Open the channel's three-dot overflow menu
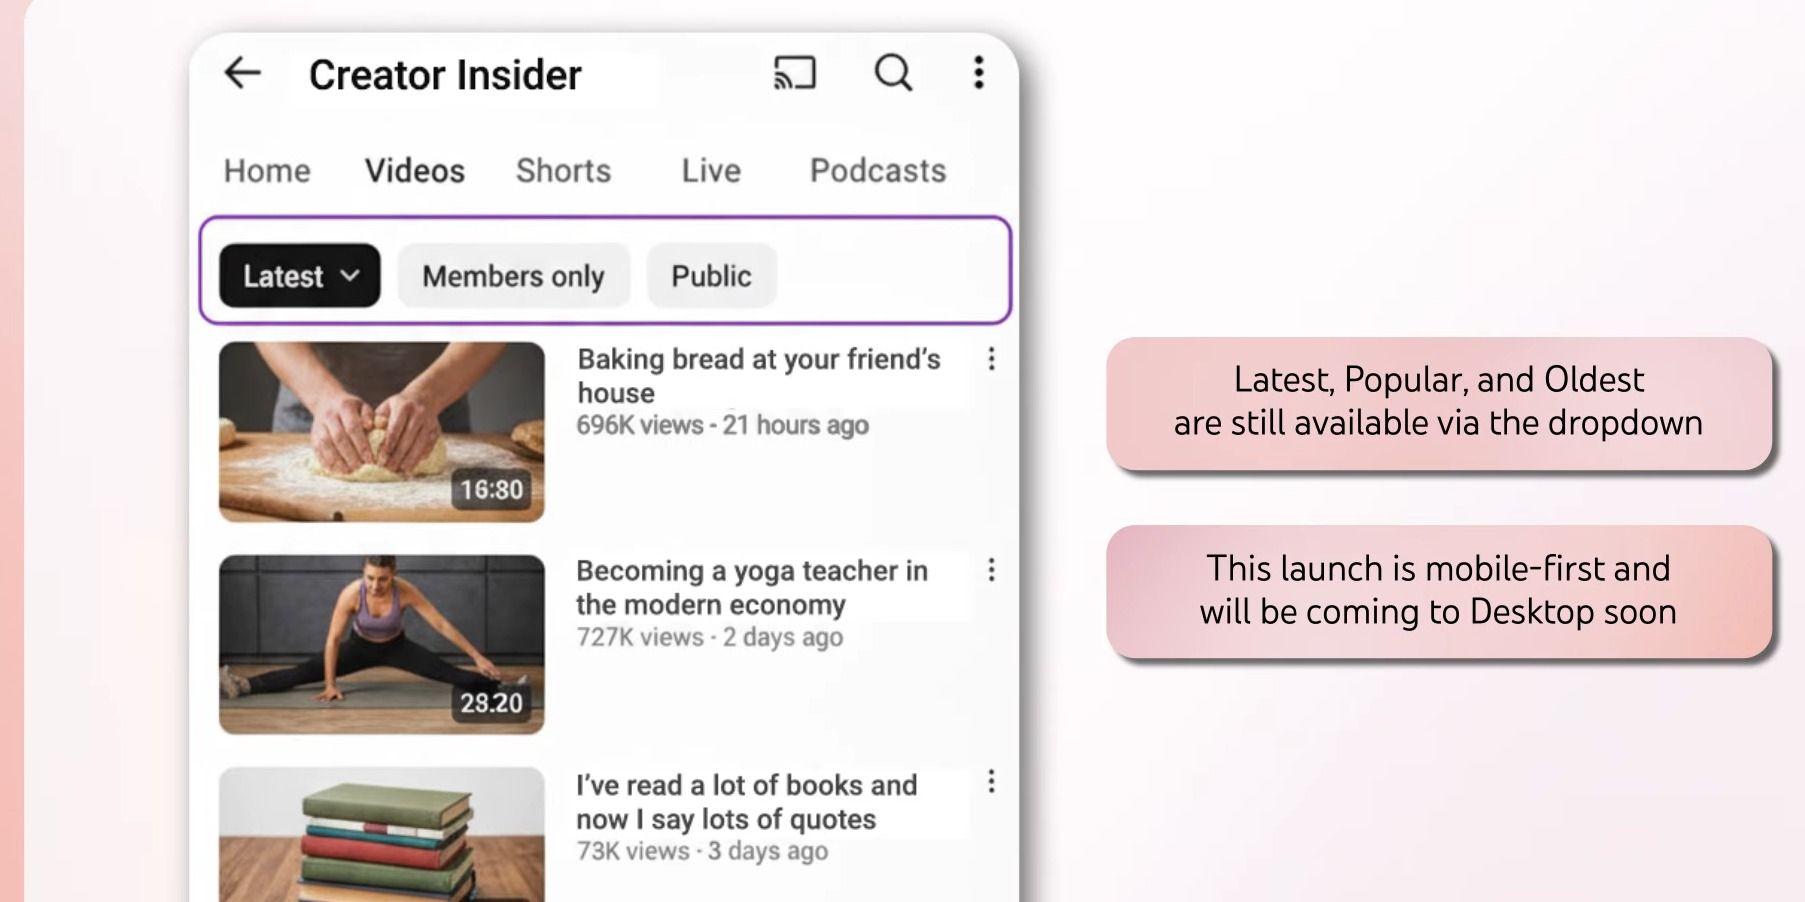Viewport: 1805px width, 902px height. [x=978, y=73]
